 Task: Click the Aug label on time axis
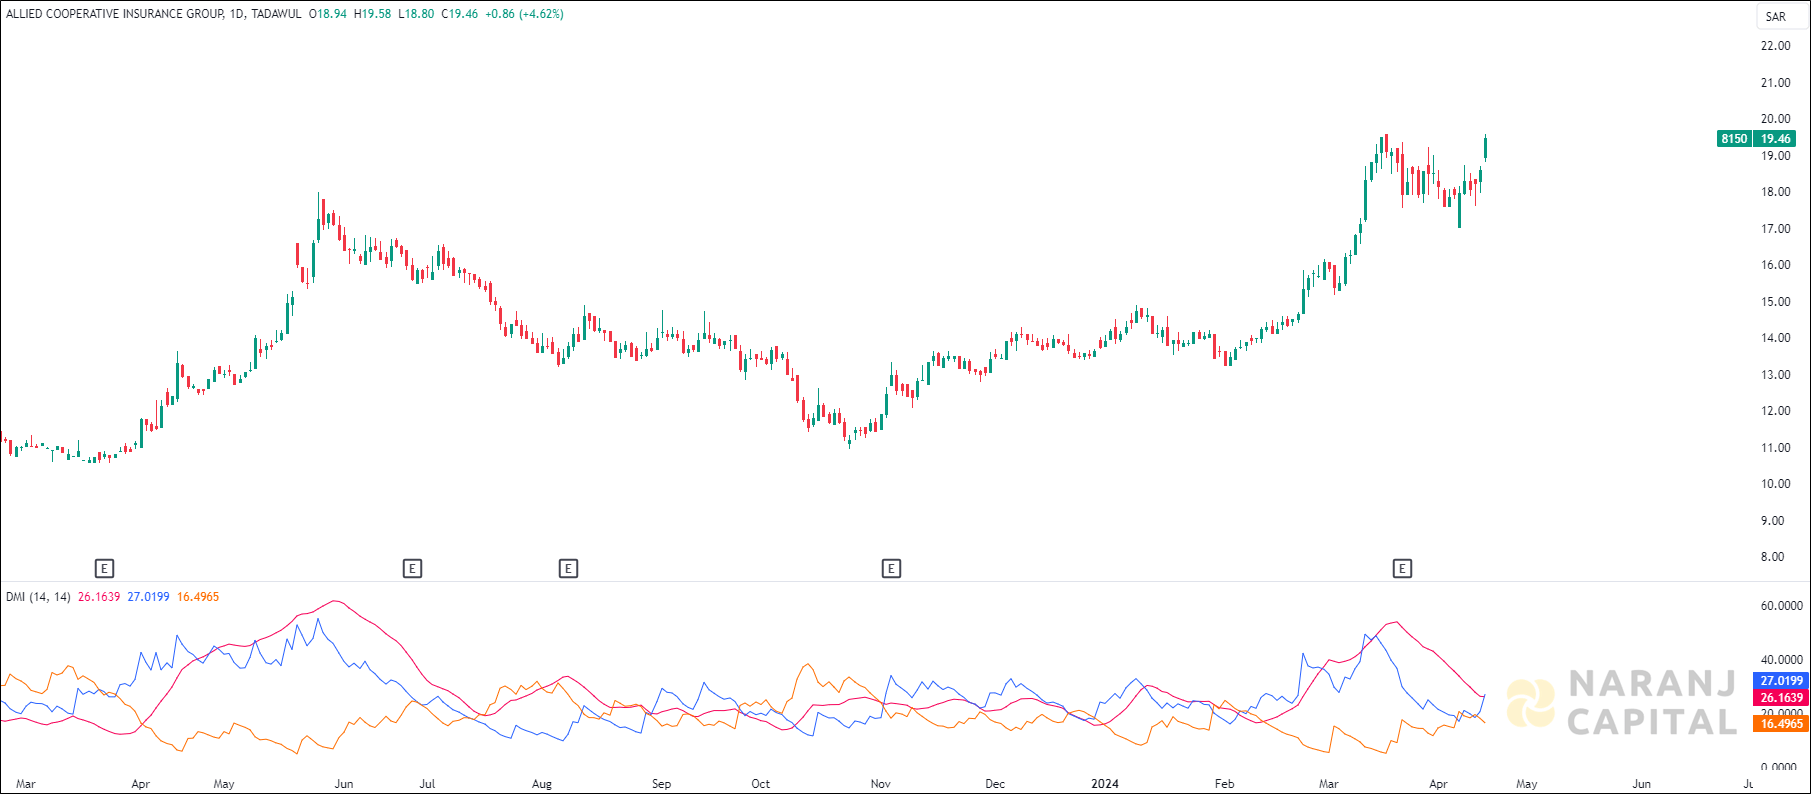542,784
